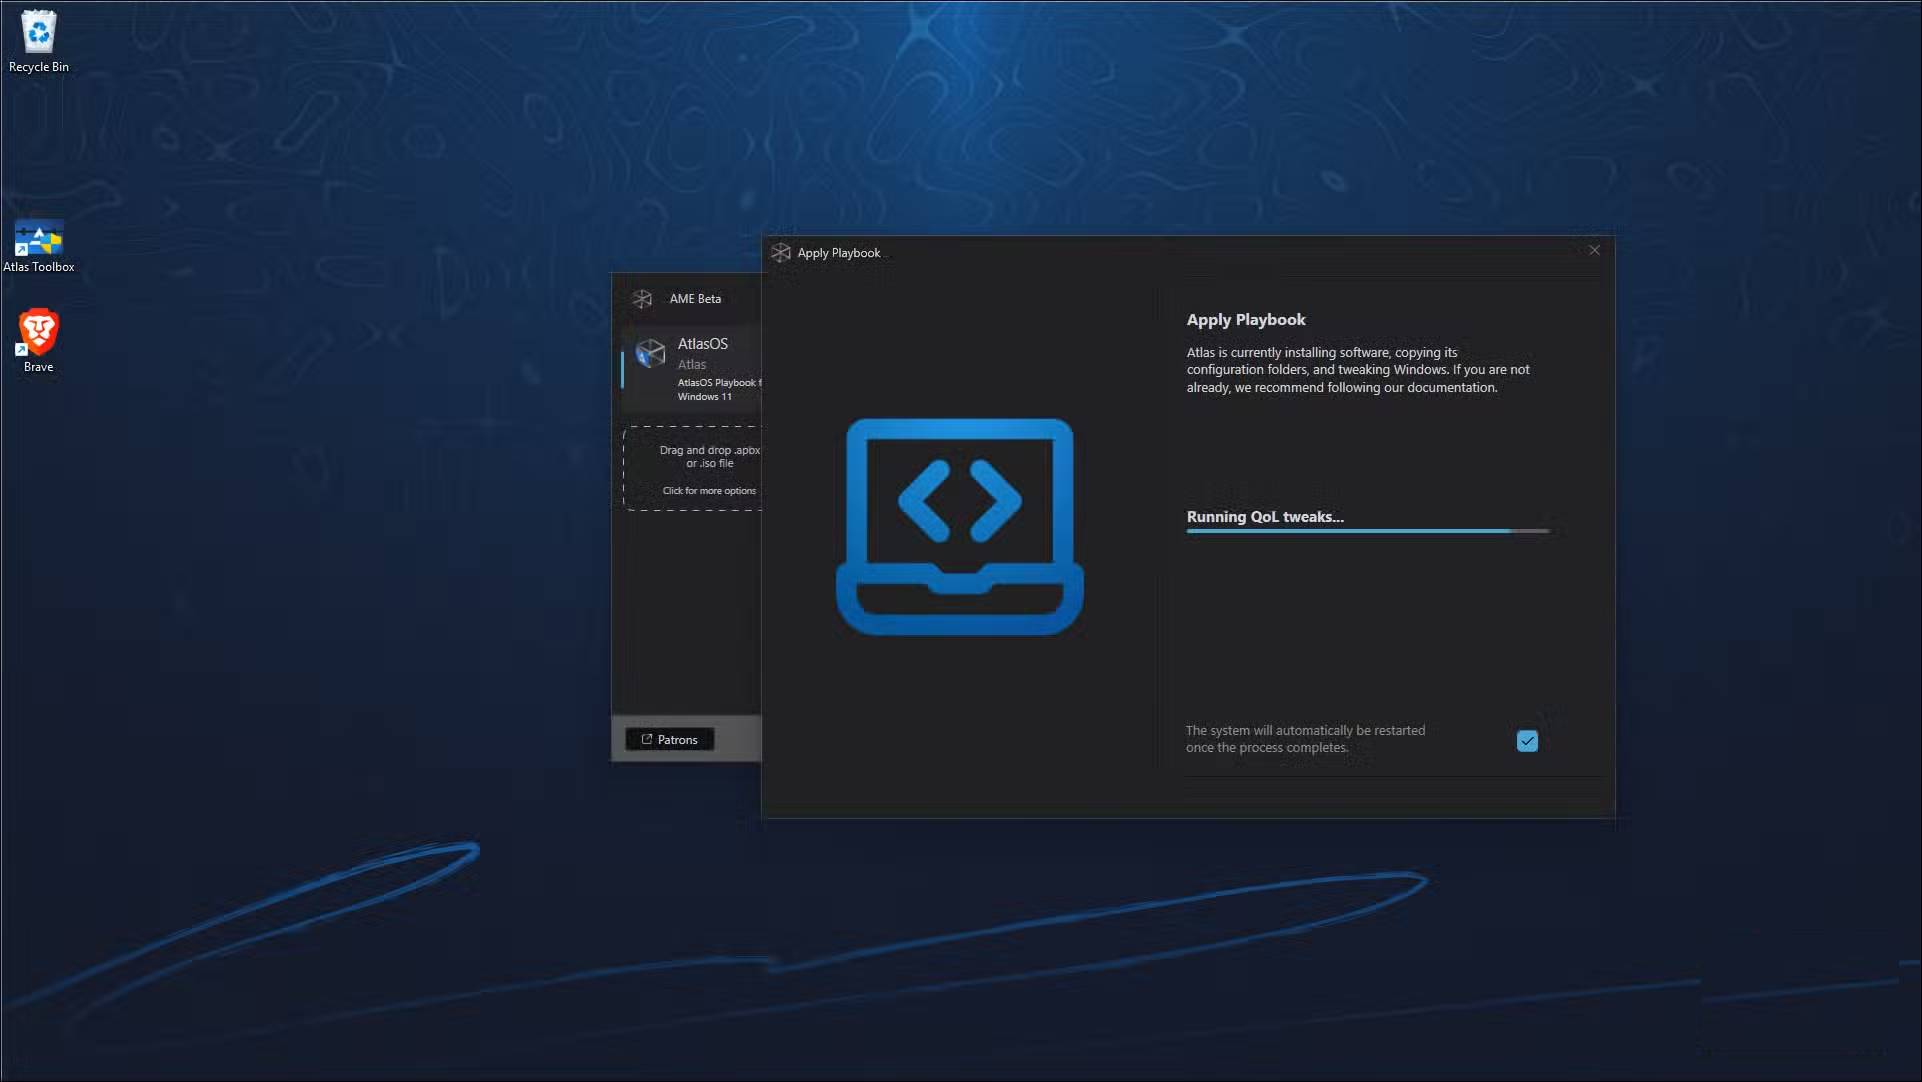Click the AME Beta window title text
Screen dimensions: 1922x1082
(x=695, y=299)
